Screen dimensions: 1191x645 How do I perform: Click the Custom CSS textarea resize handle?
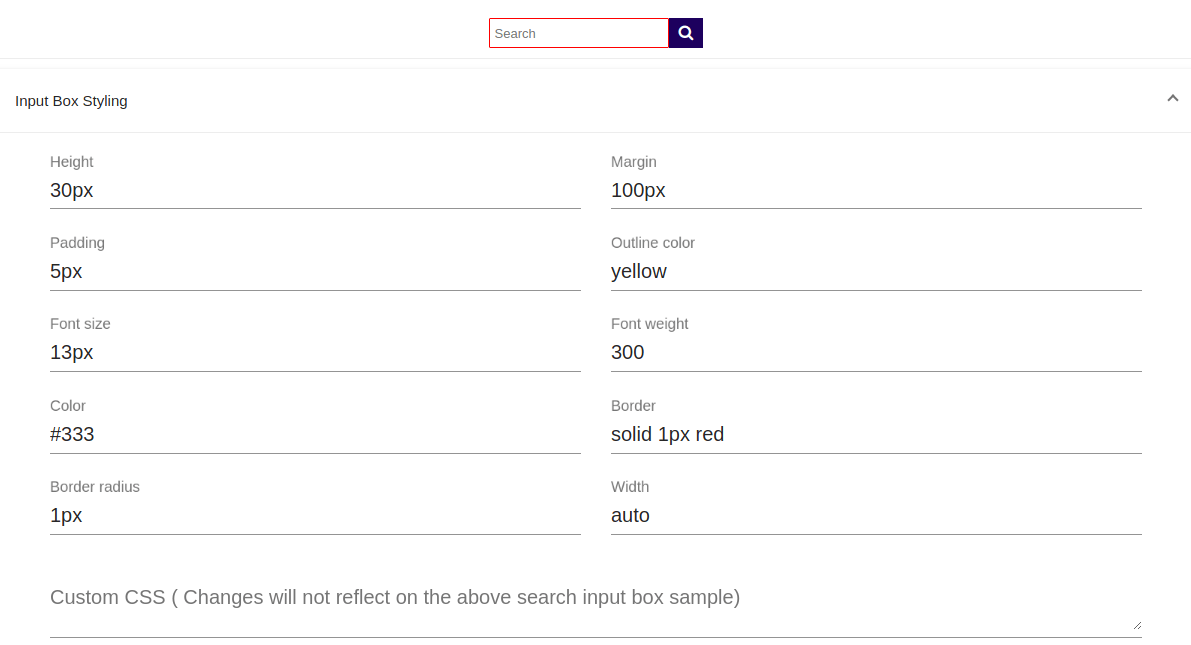[1137, 625]
